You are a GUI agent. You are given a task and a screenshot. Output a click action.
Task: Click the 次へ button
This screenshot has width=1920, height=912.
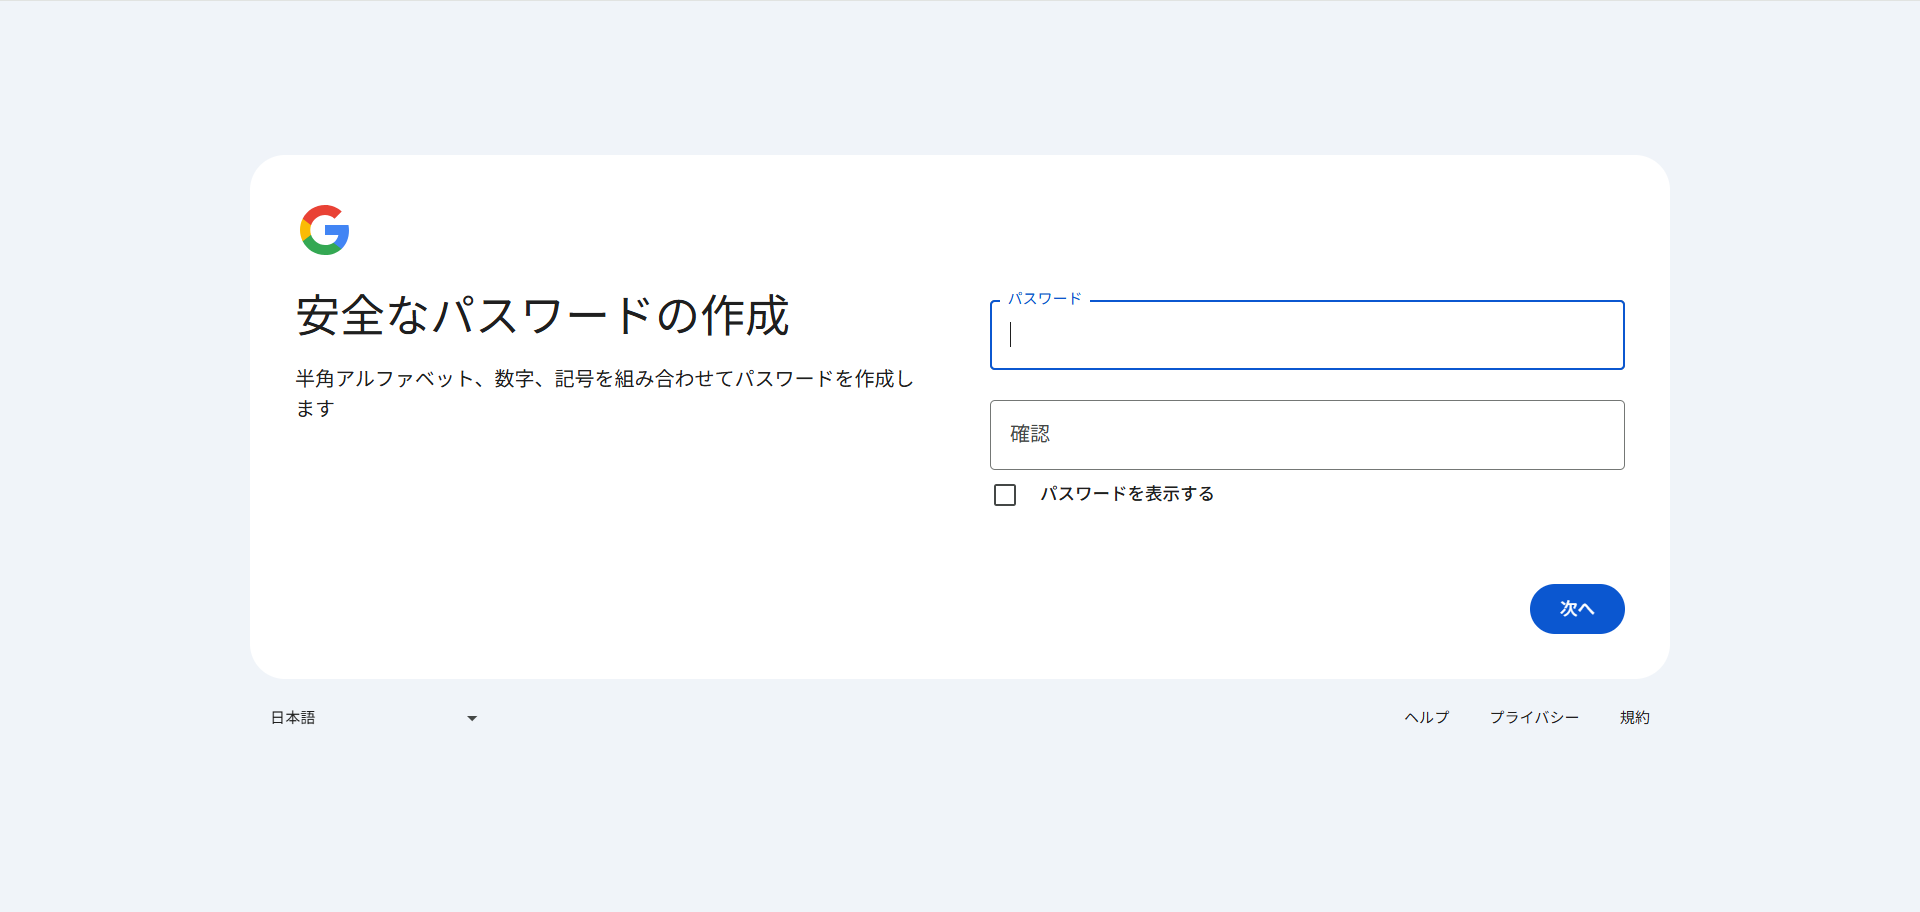point(1576,608)
